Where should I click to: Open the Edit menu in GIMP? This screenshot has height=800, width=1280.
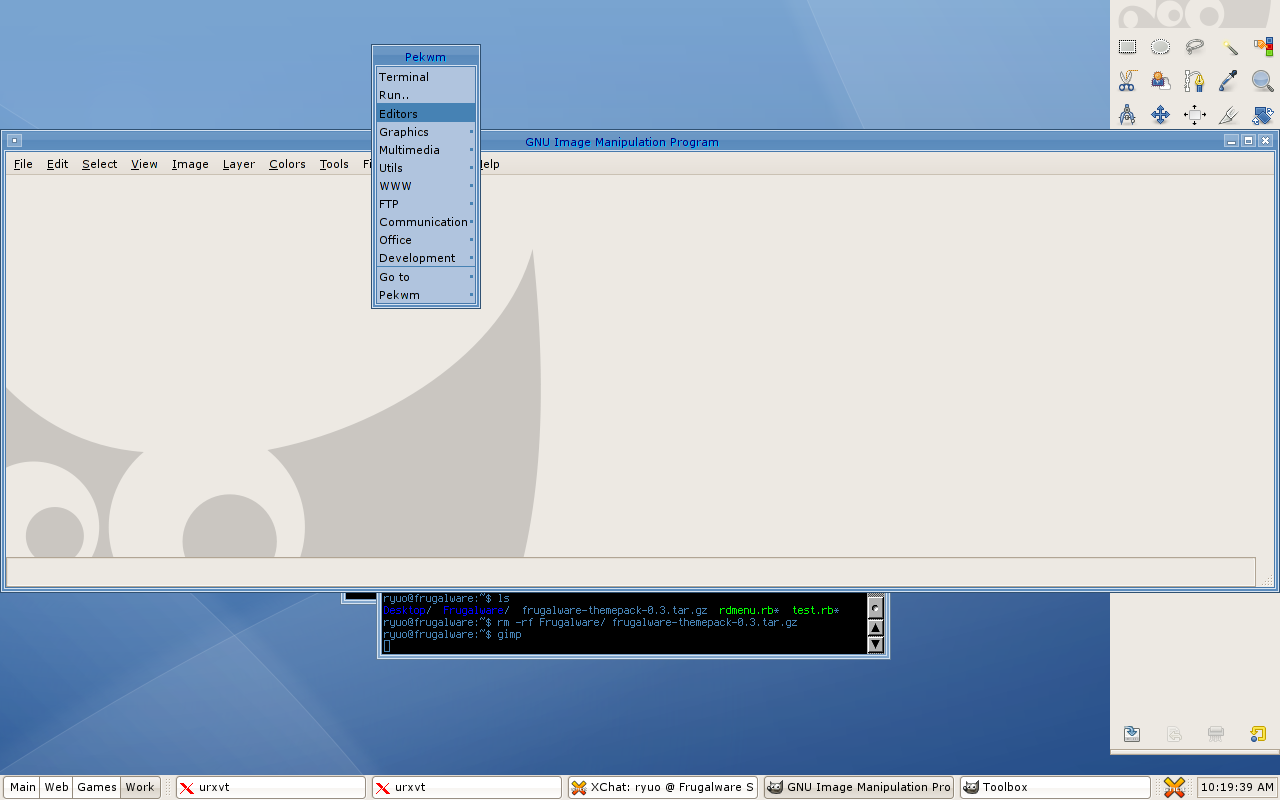pos(58,164)
